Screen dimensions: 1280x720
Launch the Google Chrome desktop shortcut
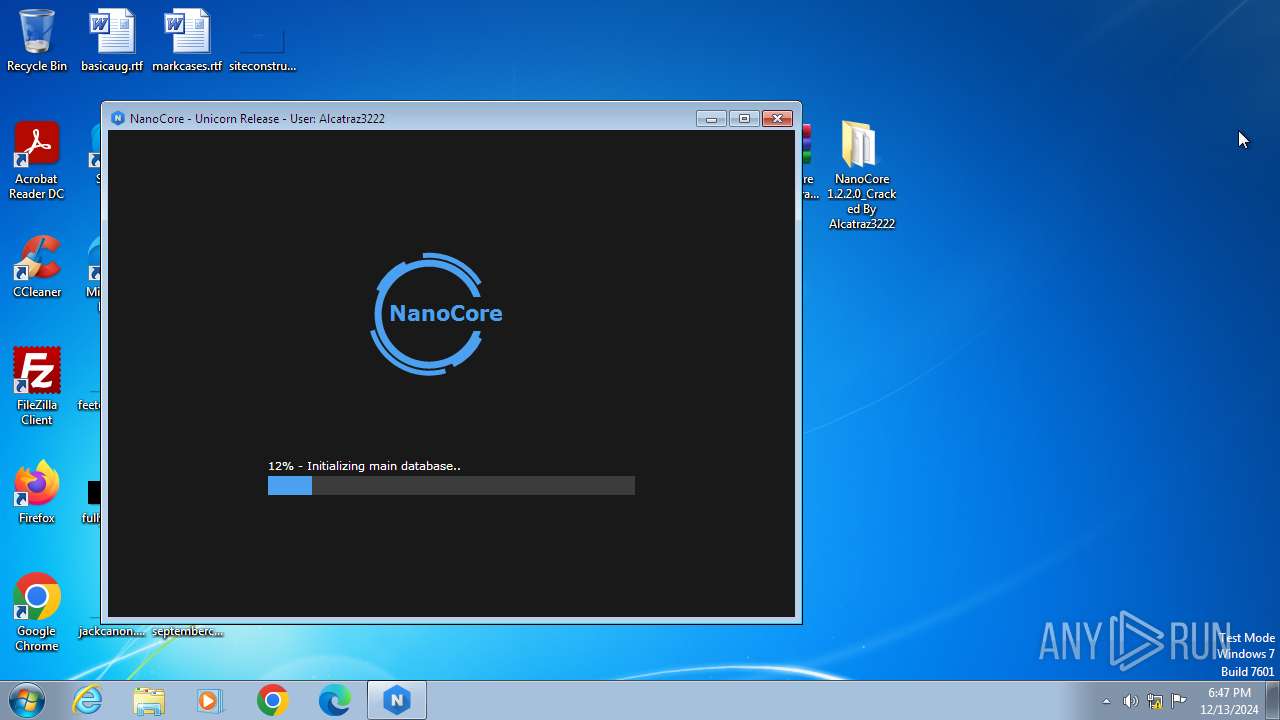click(37, 612)
